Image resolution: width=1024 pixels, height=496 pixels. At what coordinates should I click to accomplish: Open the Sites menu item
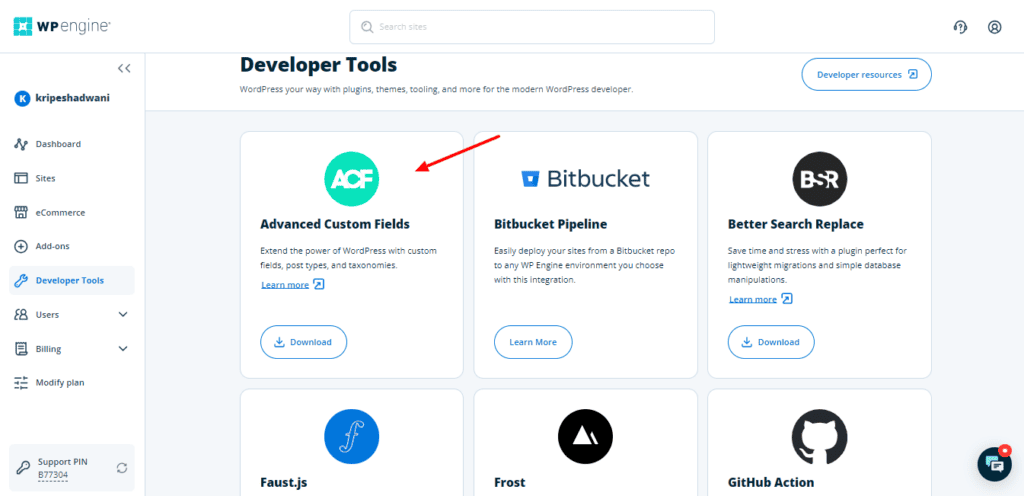click(45, 178)
